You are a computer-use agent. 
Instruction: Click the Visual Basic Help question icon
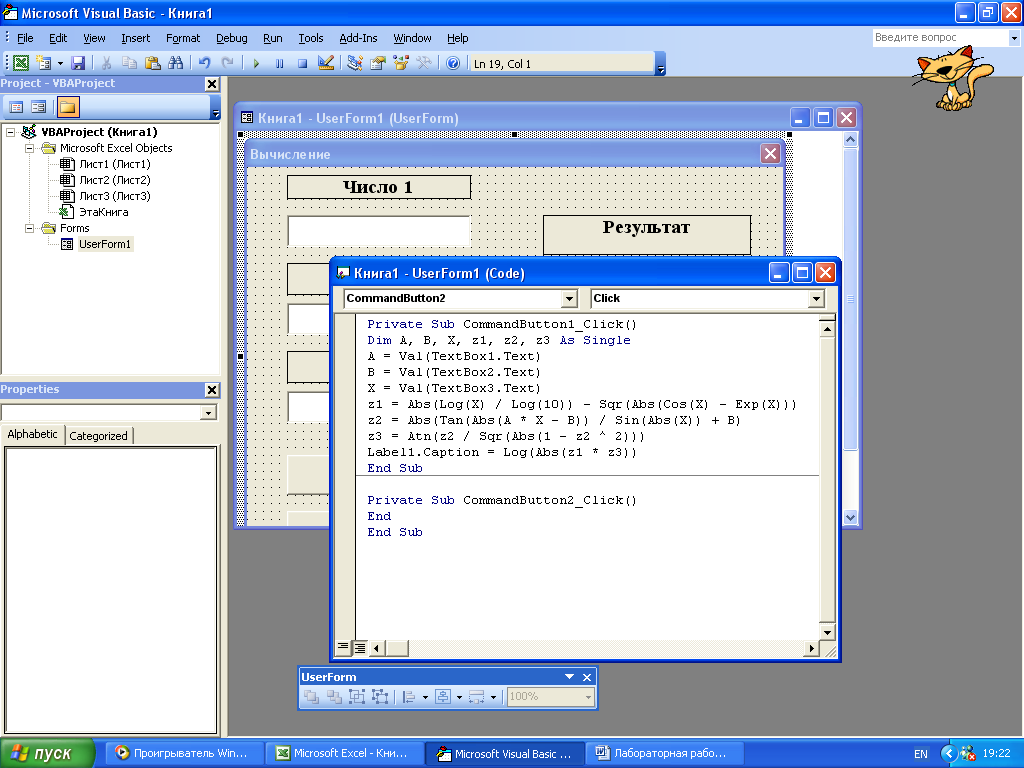[453, 63]
